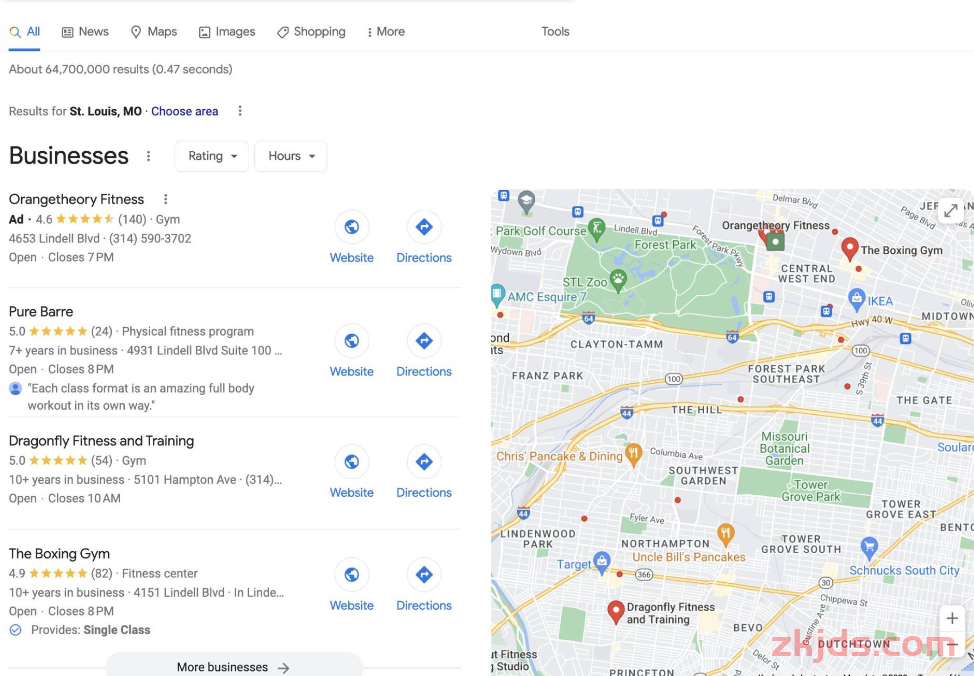Click the About 64,700,000 results text
974x676 pixels.
[121, 70]
